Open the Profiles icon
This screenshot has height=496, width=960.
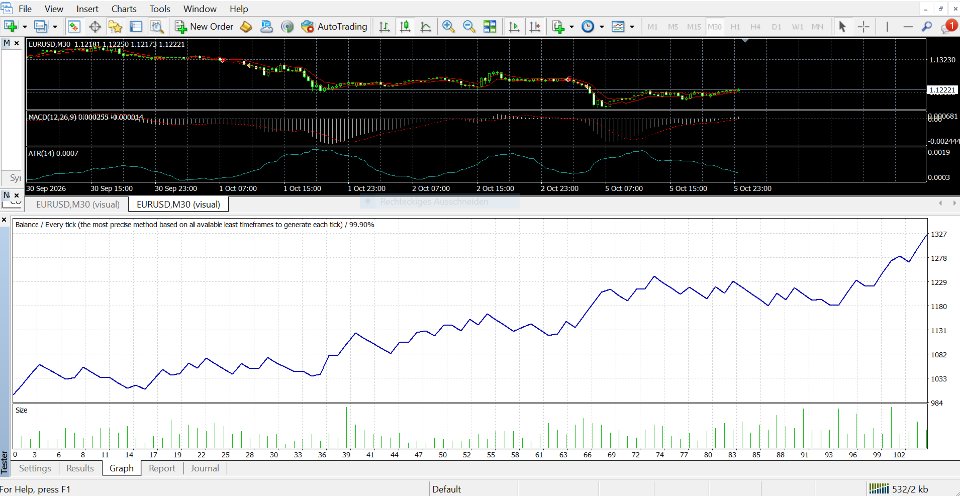(x=40, y=26)
